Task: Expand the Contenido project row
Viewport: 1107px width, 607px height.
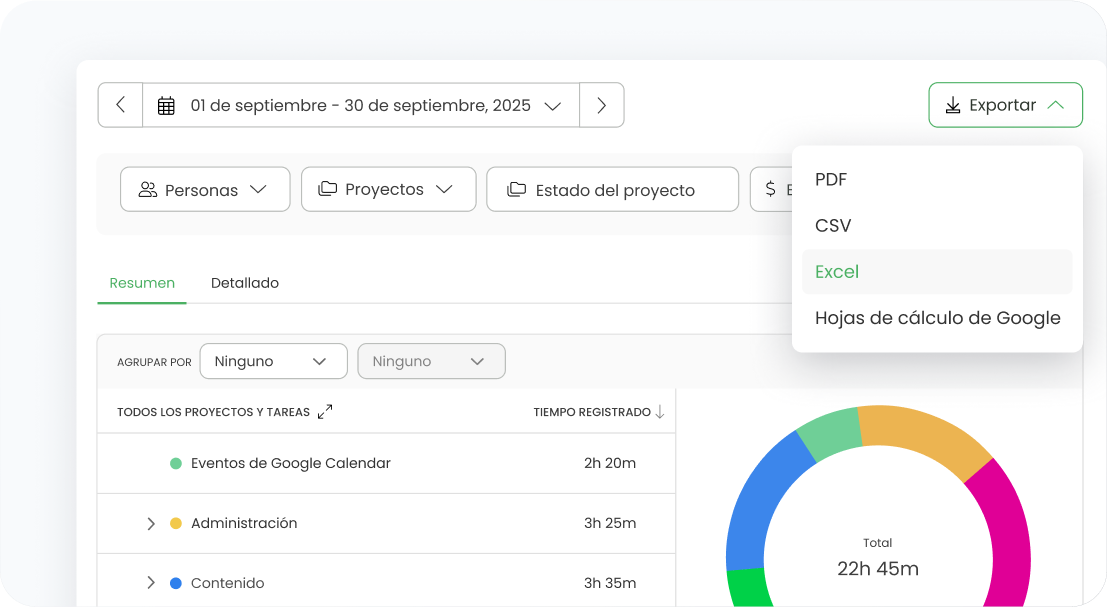Action: tap(150, 583)
